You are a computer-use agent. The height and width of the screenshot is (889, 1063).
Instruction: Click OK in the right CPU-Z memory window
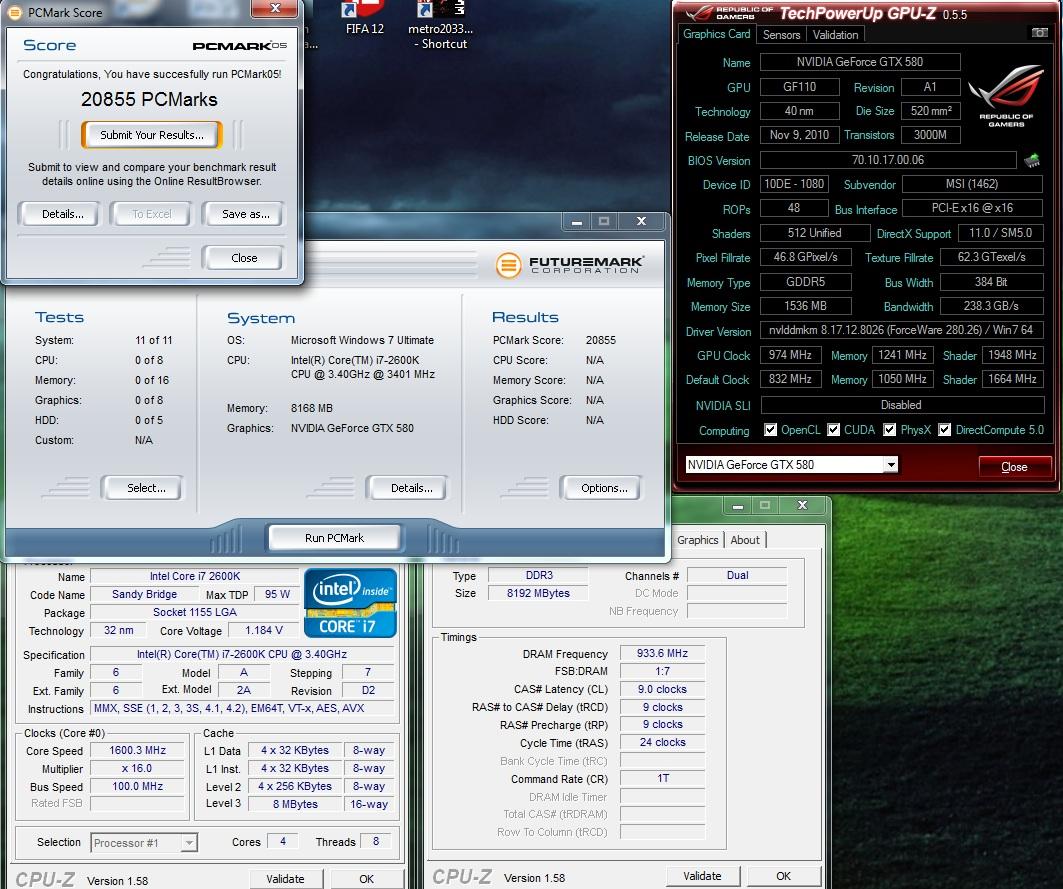784,876
